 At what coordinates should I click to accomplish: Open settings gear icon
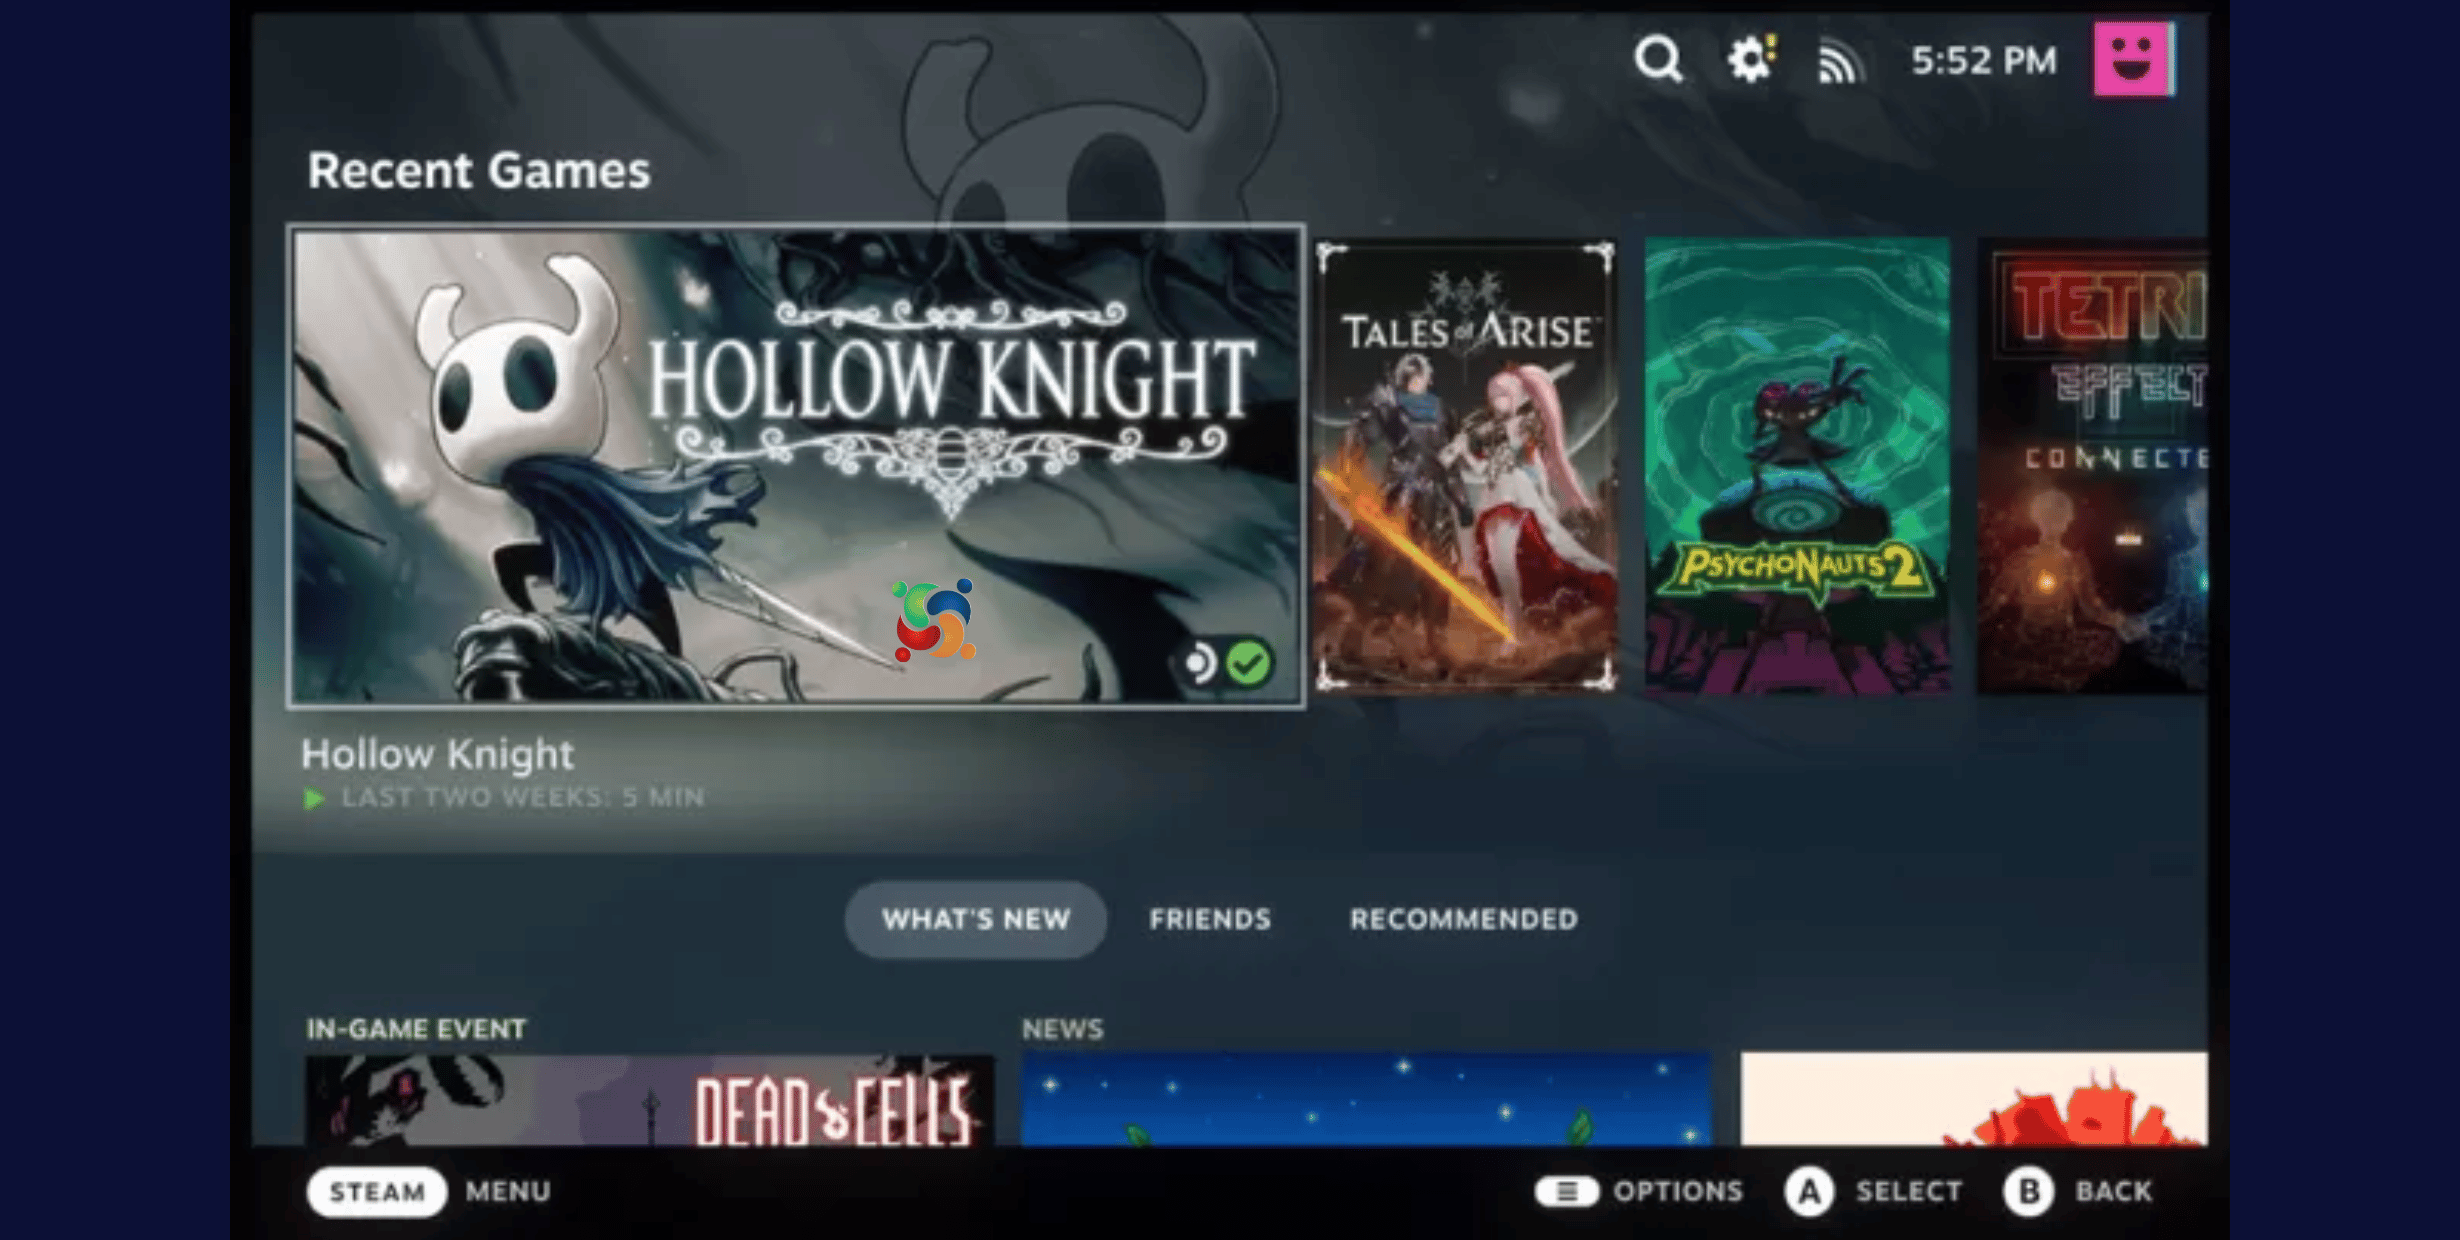click(1751, 59)
